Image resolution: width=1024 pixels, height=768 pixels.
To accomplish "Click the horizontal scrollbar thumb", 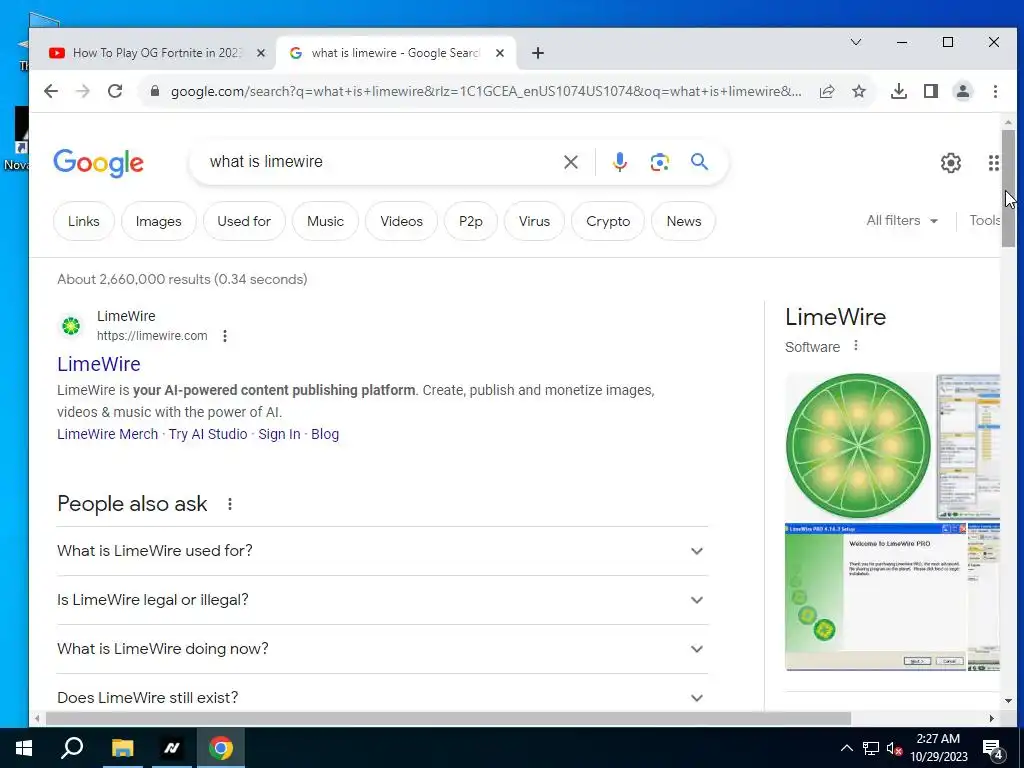I will coord(448,718).
